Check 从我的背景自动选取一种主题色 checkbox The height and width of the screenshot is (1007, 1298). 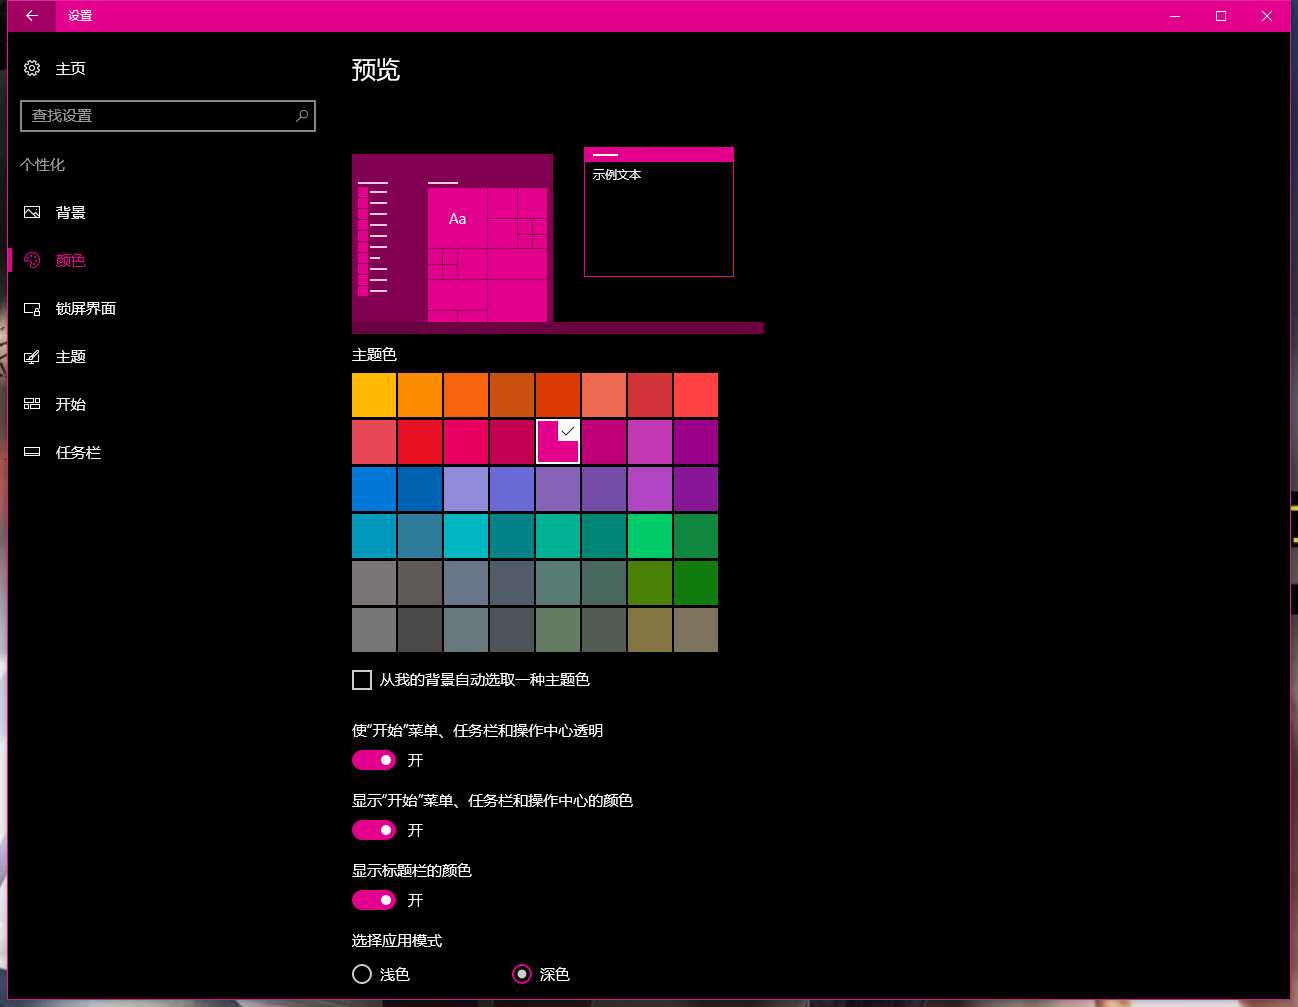362,680
